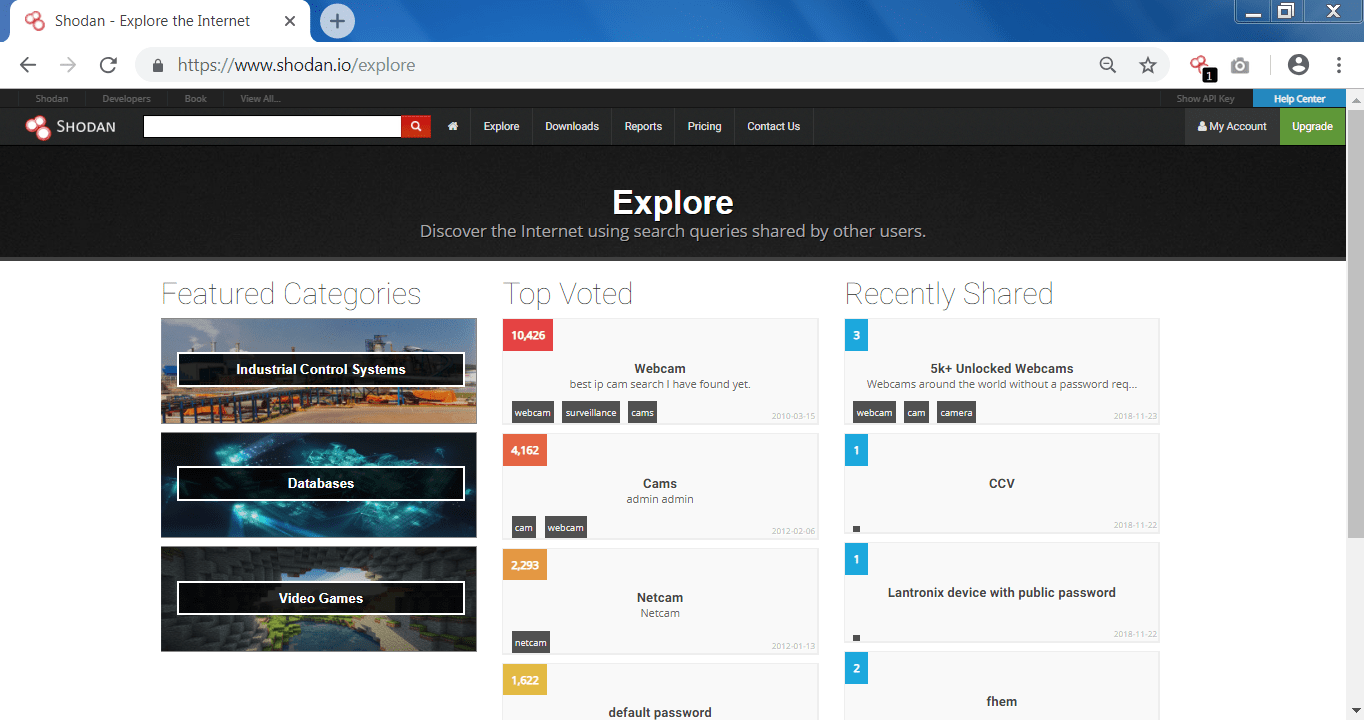Select the surveillance tag
This screenshot has height=720, width=1370.
click(591, 412)
